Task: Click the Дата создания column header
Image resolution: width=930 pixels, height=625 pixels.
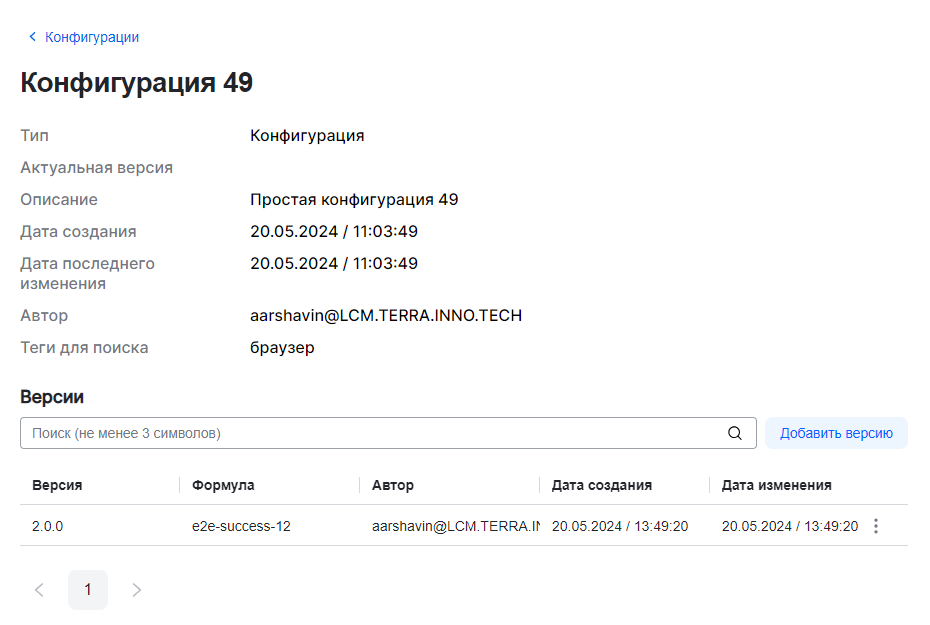Action: tap(602, 485)
